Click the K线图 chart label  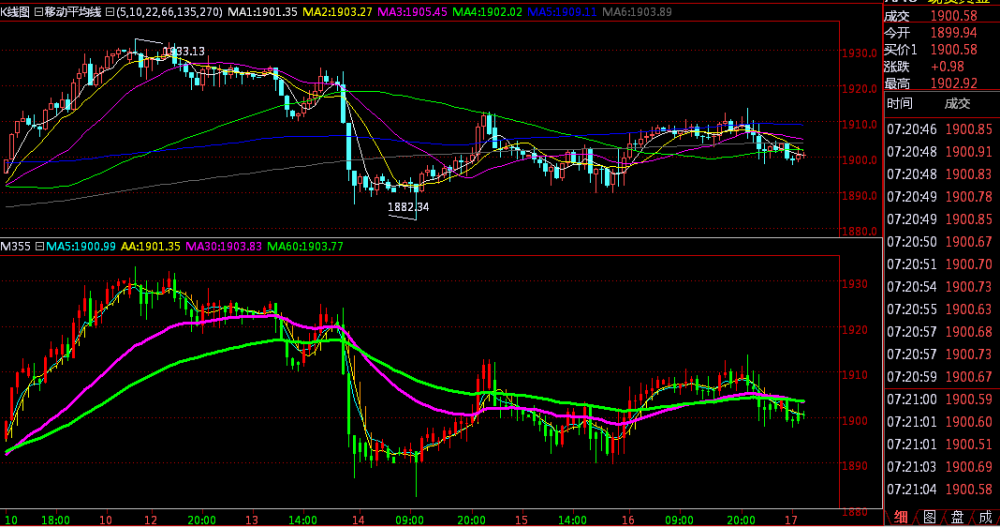pyautogui.click(x=15, y=13)
